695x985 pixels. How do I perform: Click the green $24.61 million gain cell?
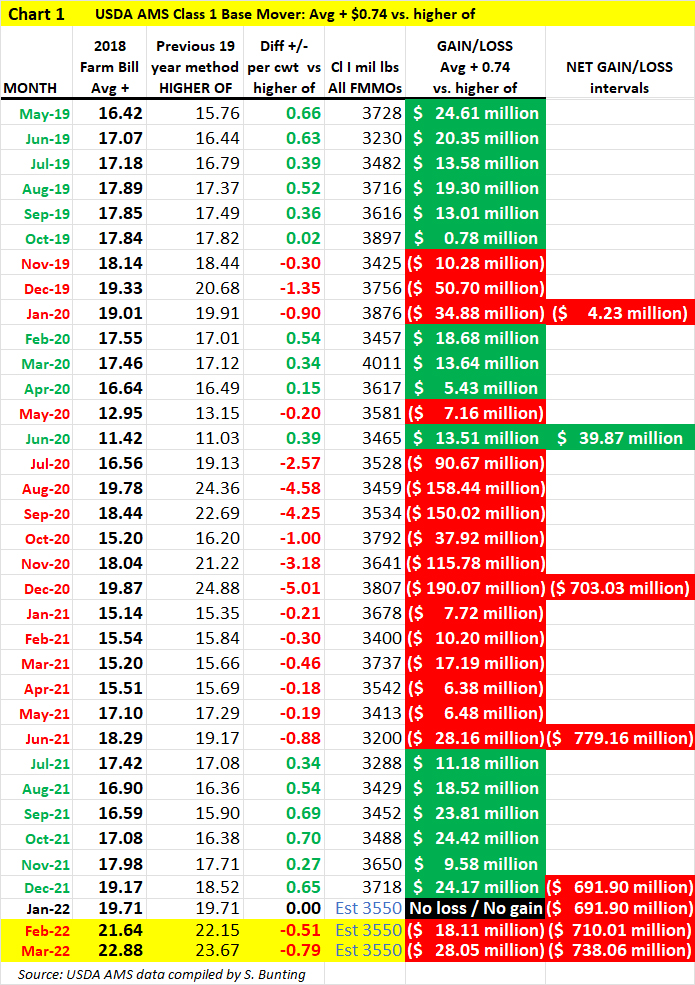coord(475,113)
